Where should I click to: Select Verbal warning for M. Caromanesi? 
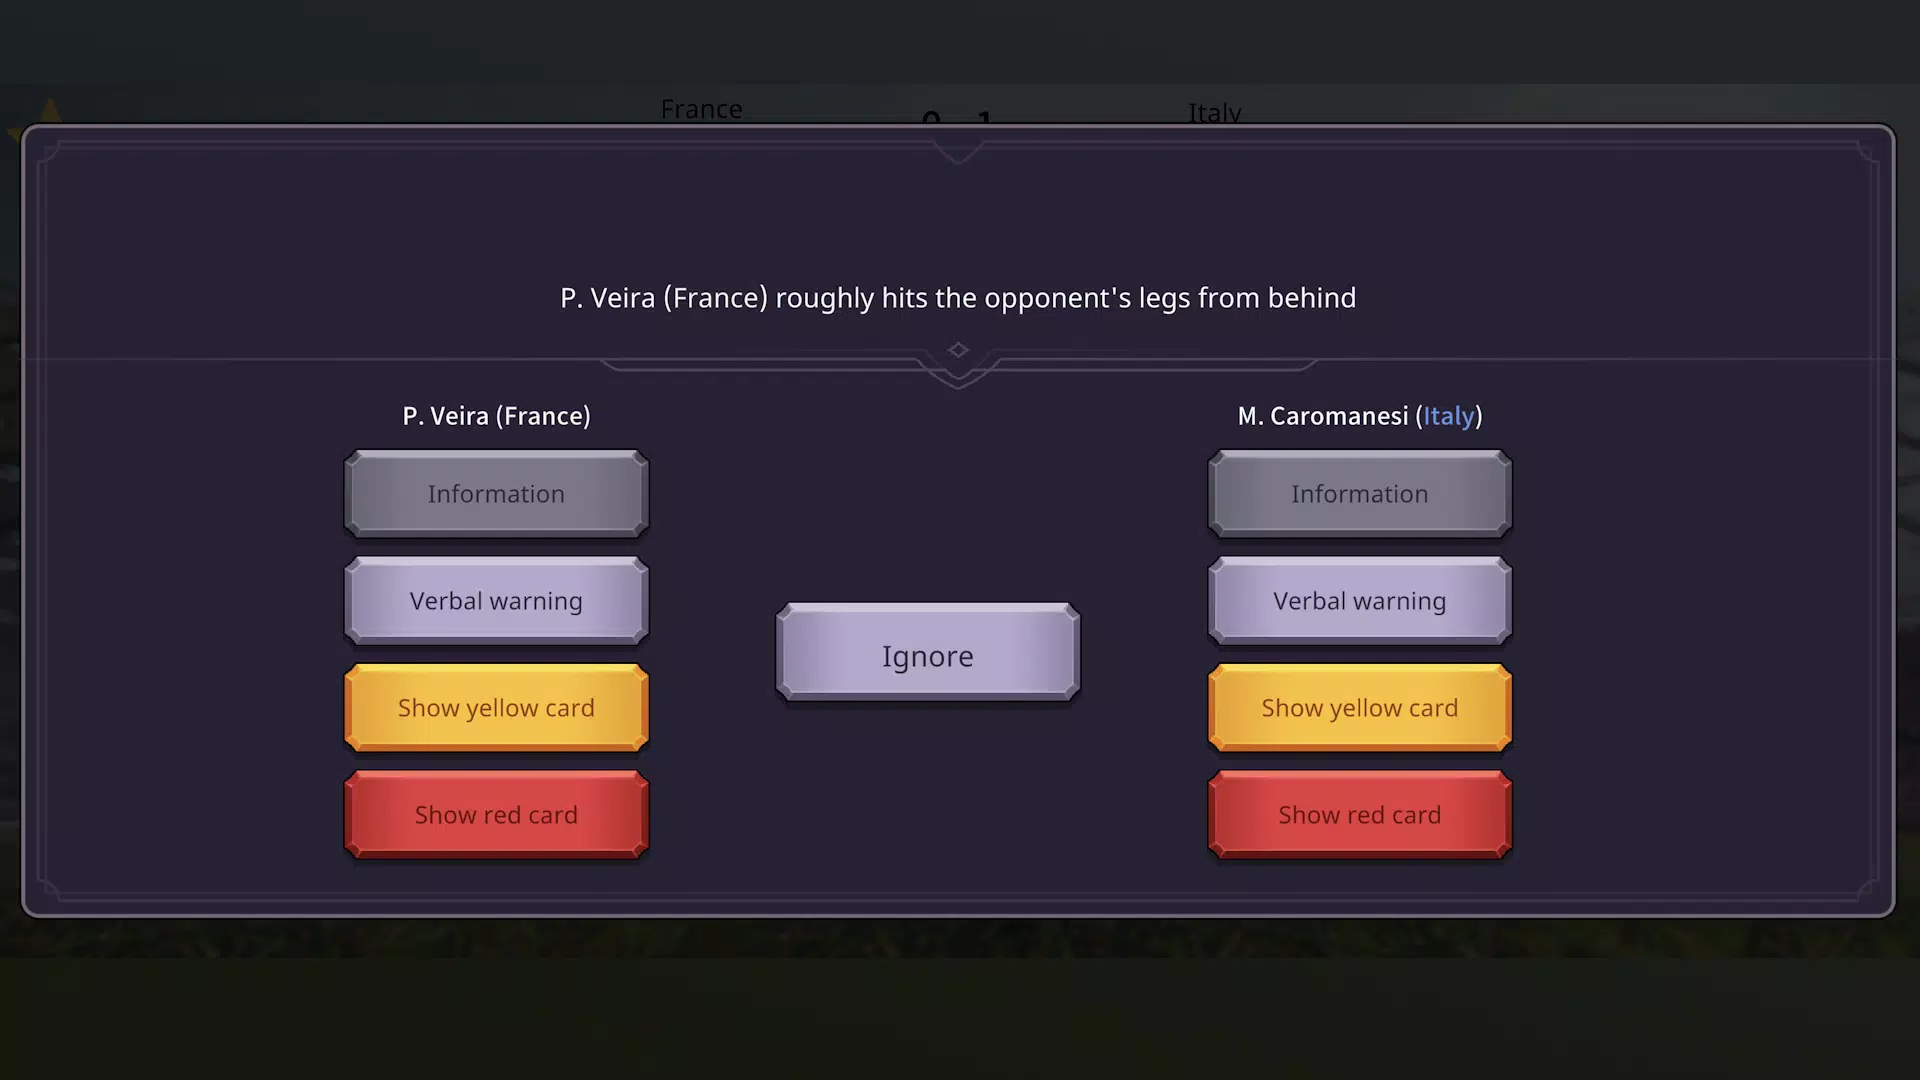tap(1360, 600)
